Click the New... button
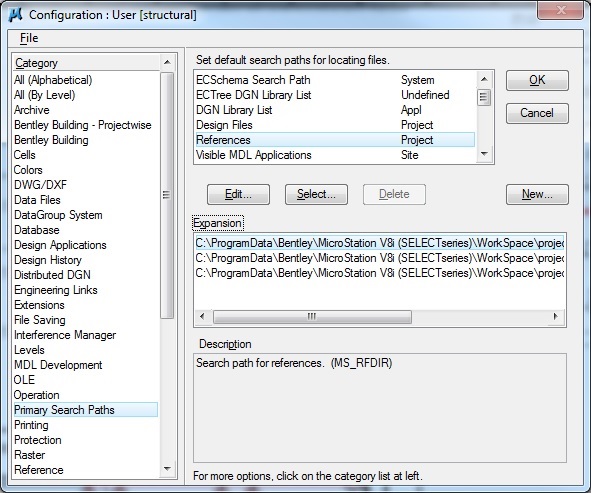The height and width of the screenshot is (493, 591). (x=537, y=194)
